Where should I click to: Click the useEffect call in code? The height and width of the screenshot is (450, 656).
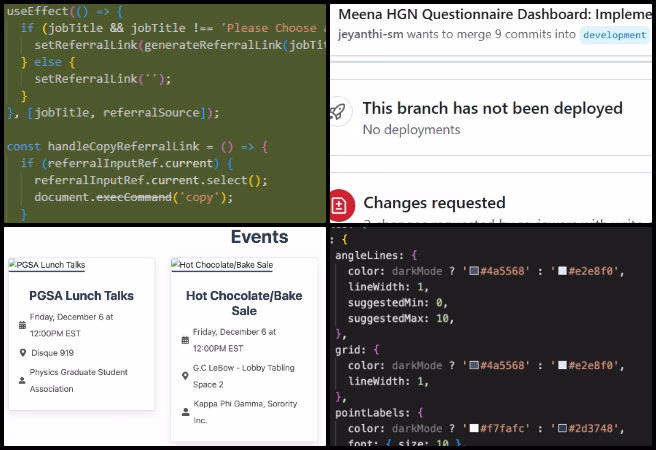click(x=38, y=11)
